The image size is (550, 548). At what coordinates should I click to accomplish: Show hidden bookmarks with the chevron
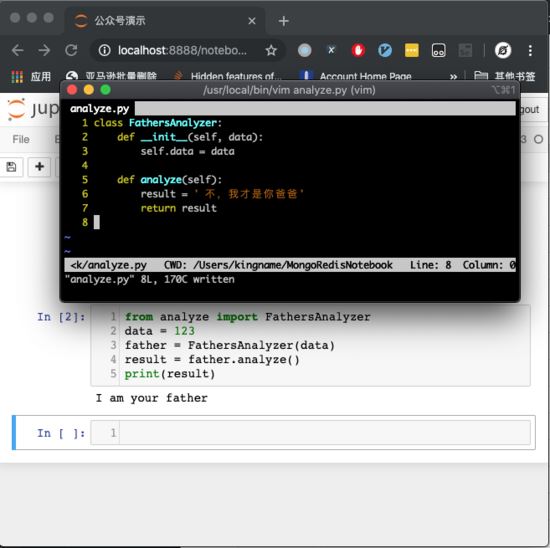(x=453, y=76)
